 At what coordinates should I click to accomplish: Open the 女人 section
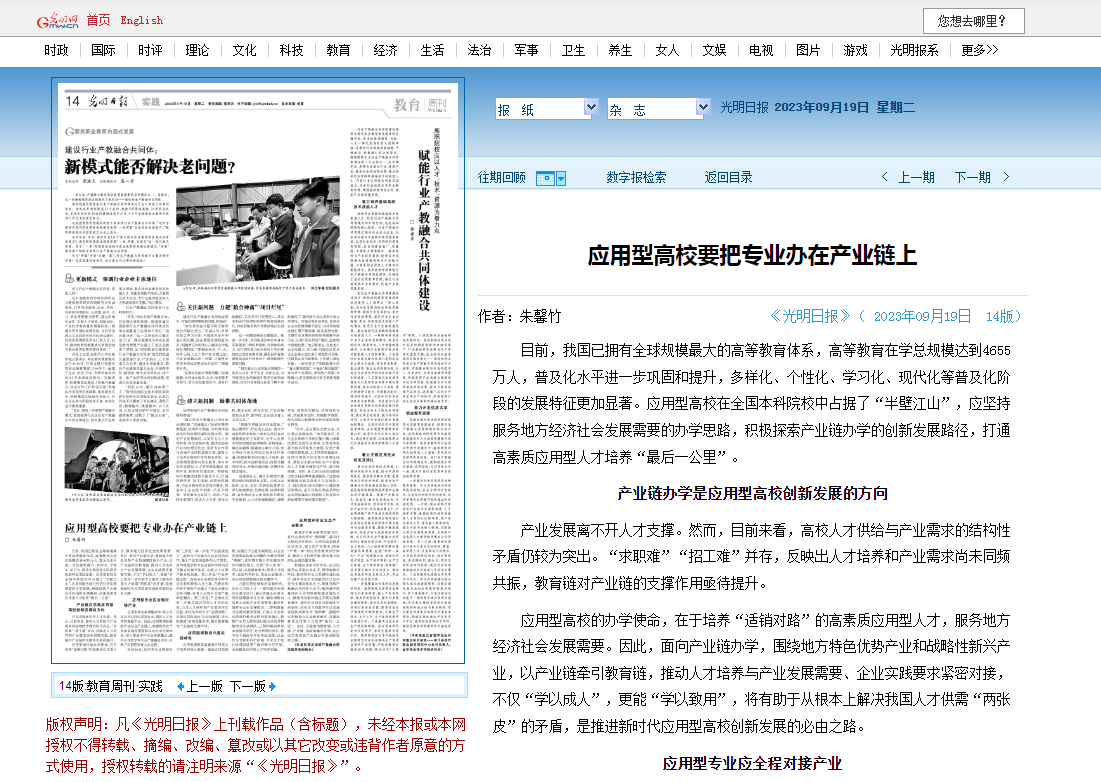click(667, 50)
